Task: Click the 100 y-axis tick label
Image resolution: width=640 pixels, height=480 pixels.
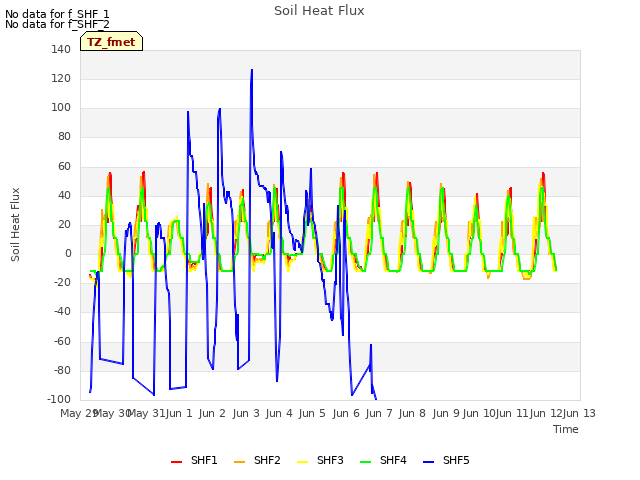Action: click(x=61, y=108)
